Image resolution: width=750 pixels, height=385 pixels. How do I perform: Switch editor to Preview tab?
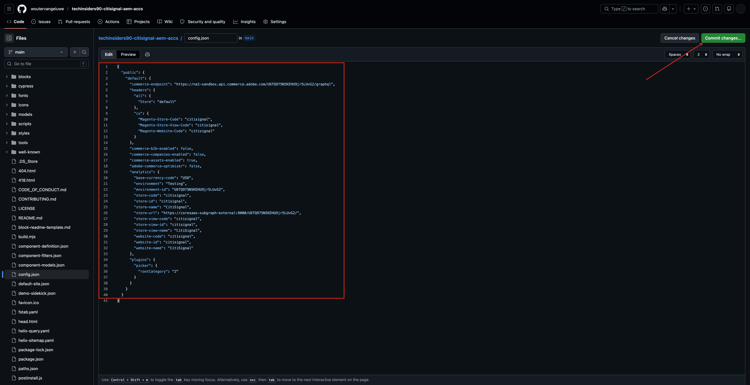(x=128, y=55)
